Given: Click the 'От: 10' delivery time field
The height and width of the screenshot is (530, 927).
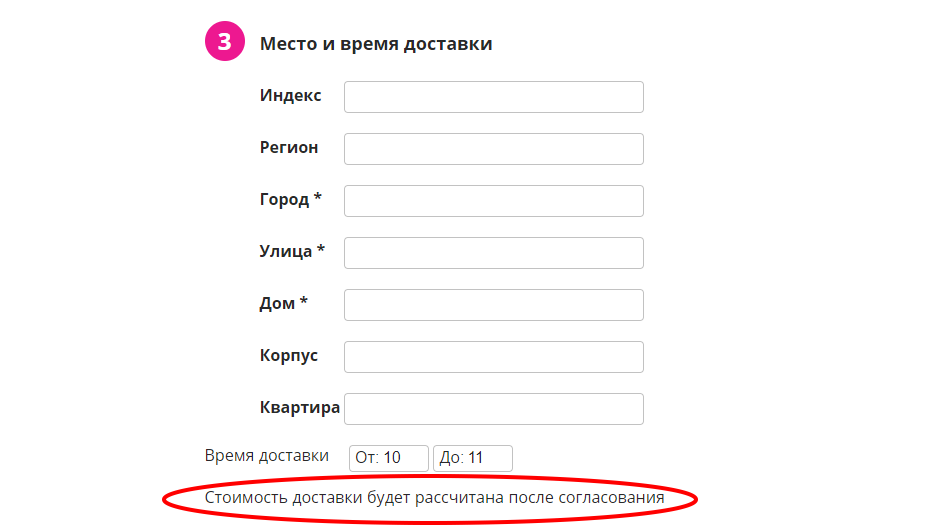Looking at the screenshot, I should [x=388, y=458].
